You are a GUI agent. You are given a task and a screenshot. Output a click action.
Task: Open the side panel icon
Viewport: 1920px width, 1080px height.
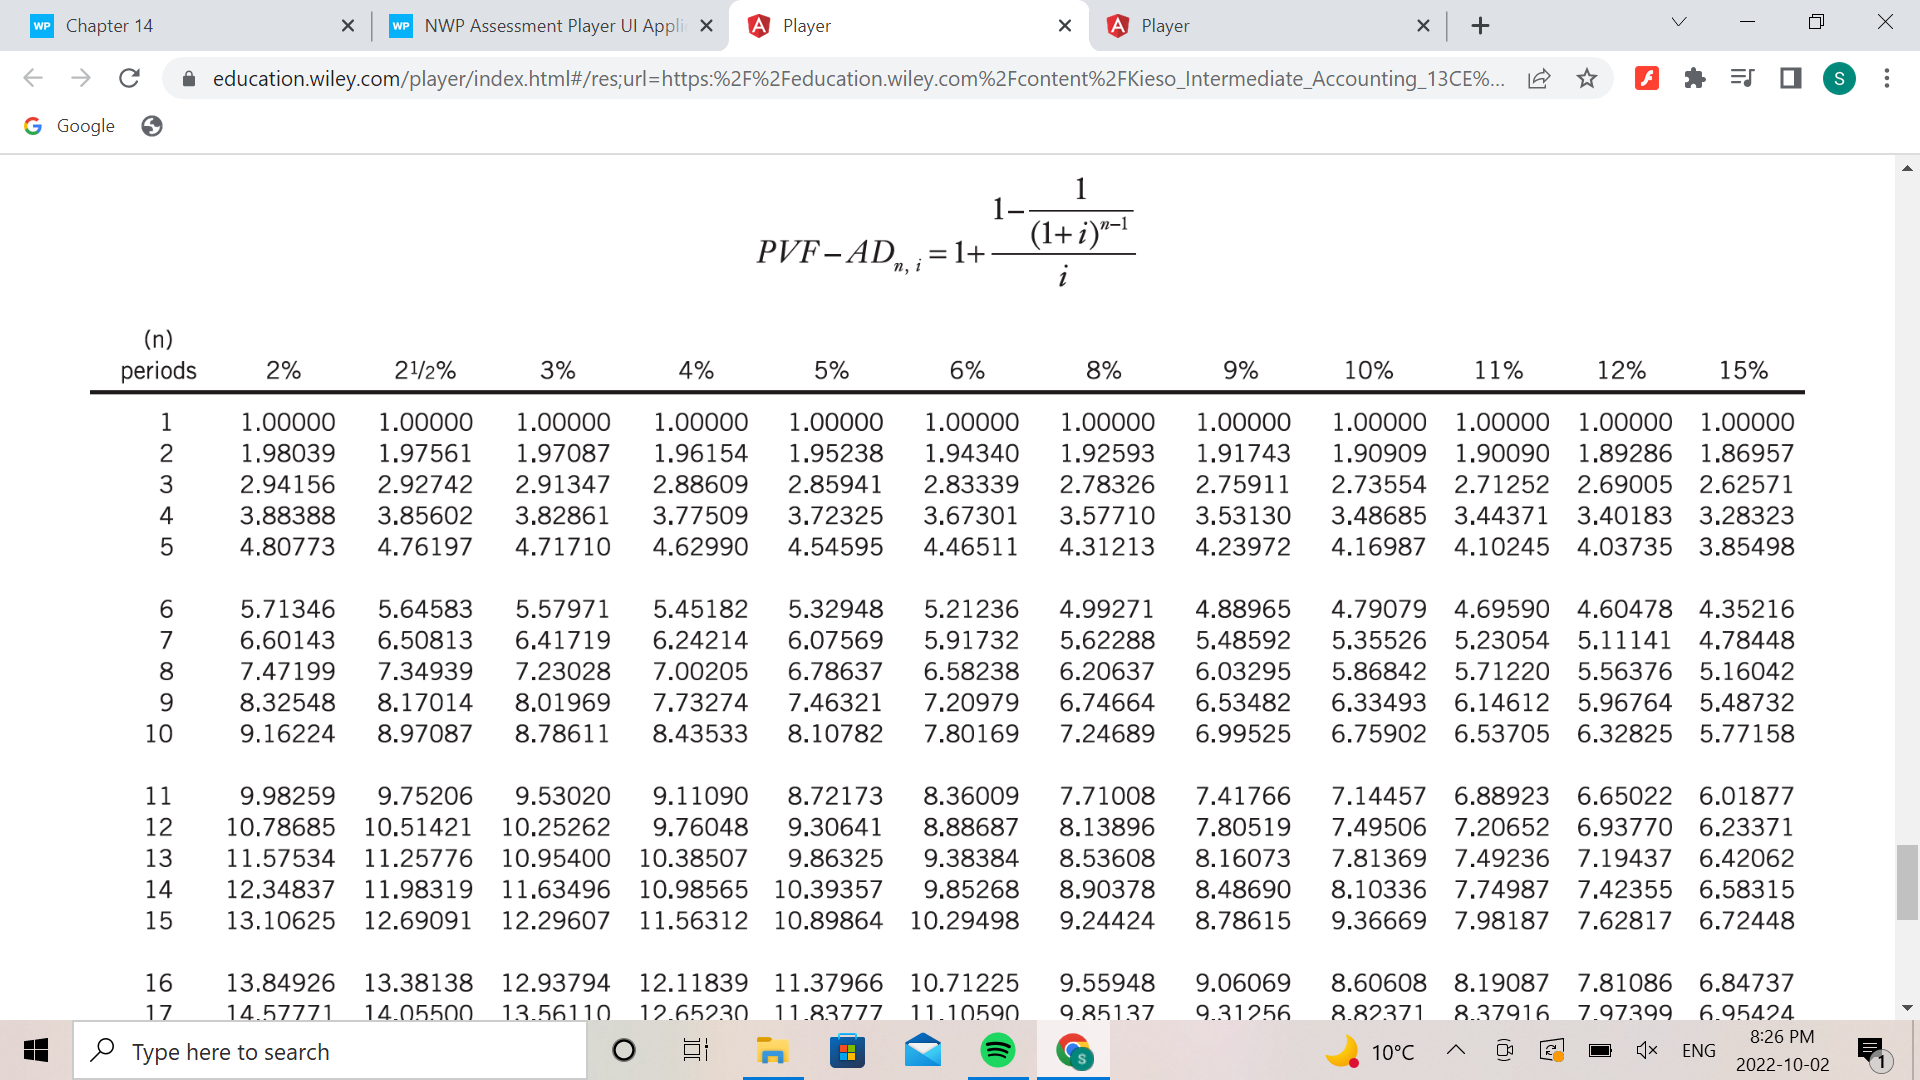(x=1789, y=78)
